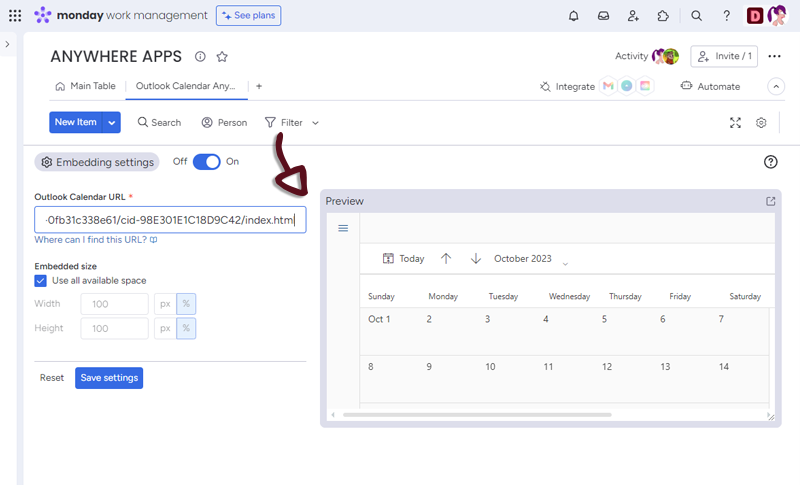Screen dimensions: 800x485
Task: Add a new board view tab
Action: pyautogui.click(x=259, y=86)
